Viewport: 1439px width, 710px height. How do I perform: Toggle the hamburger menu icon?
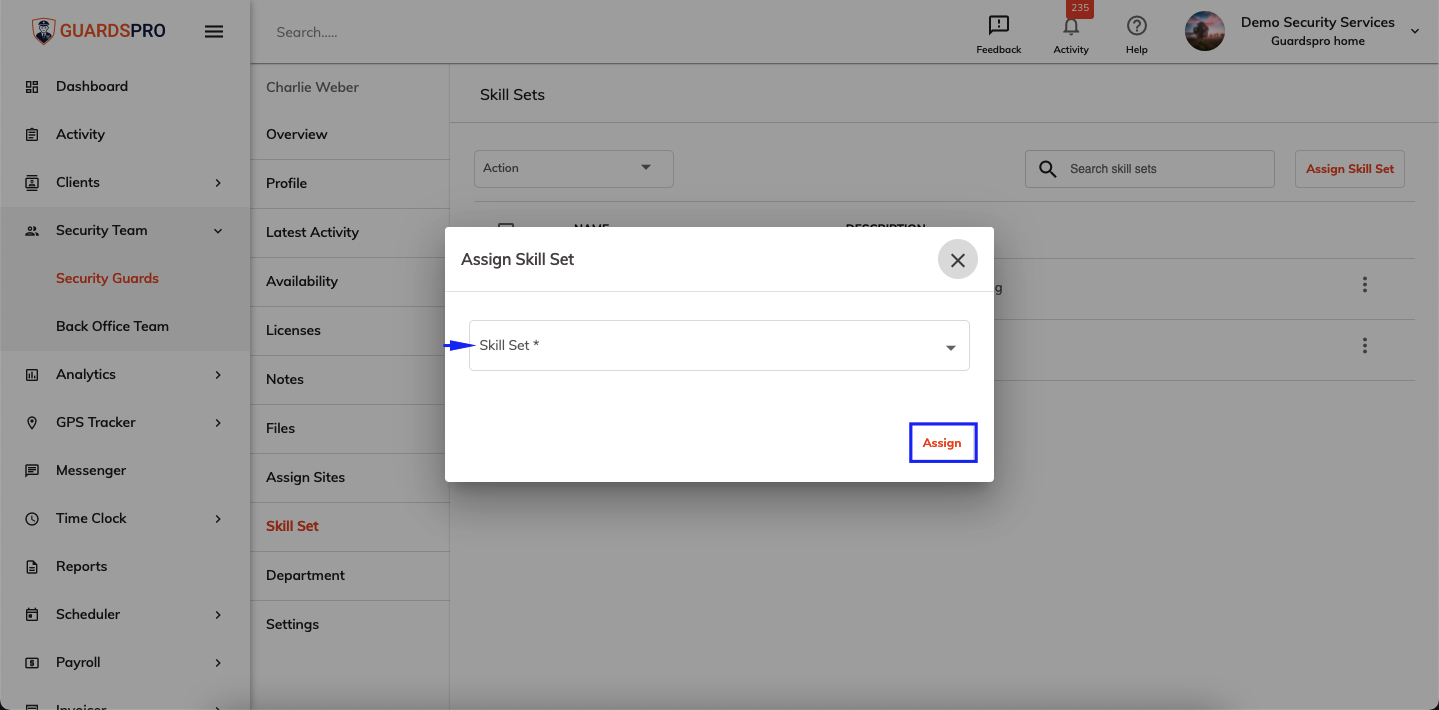pyautogui.click(x=214, y=31)
